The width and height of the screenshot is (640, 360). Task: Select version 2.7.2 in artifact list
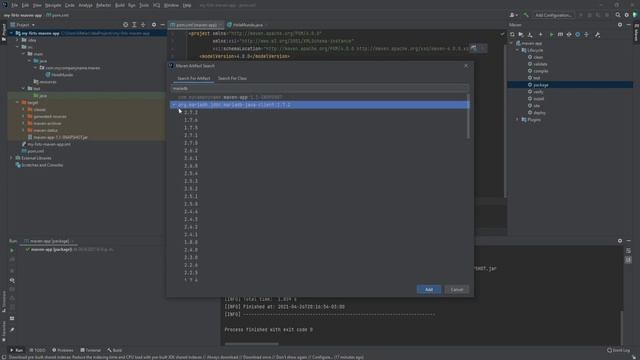(191, 112)
